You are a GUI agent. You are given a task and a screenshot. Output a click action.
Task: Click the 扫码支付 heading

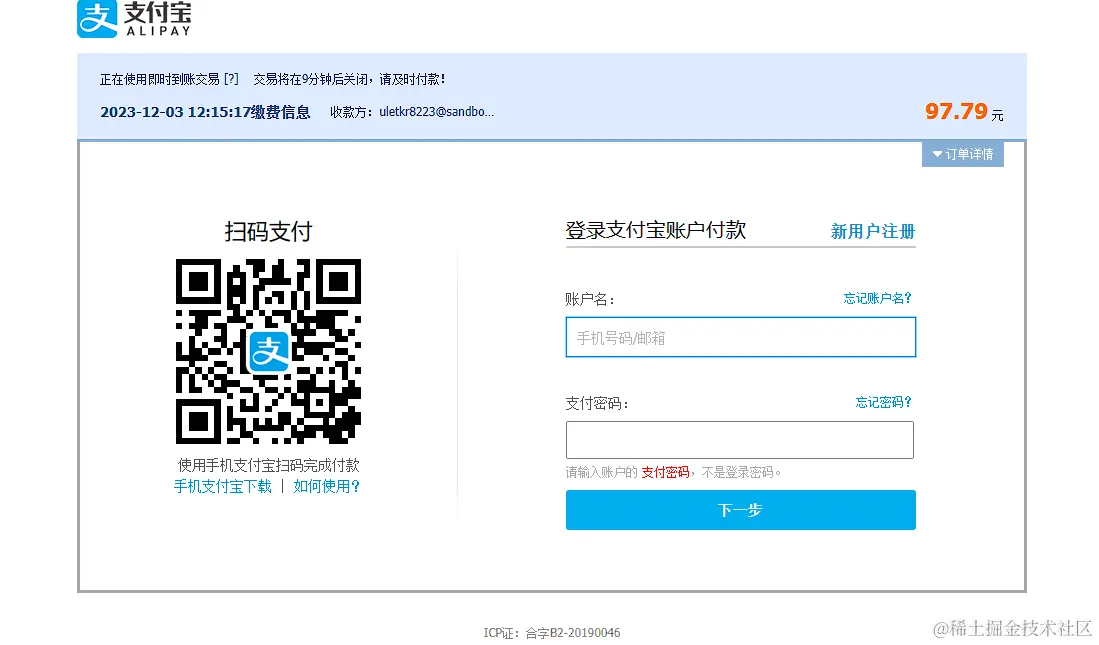pyautogui.click(x=268, y=231)
